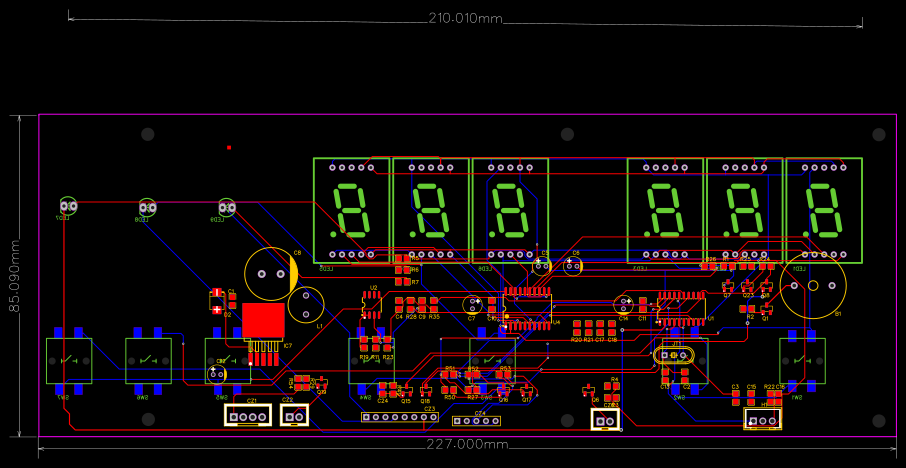
Task: Select the CZ4 five-pin header
Action: click(476, 421)
